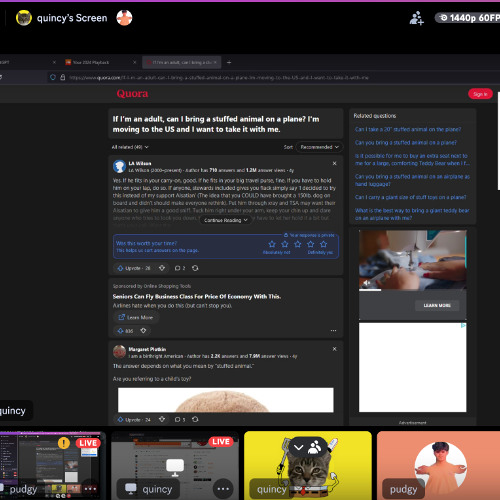Click LA Wilson's profile avatar

pos(119,166)
